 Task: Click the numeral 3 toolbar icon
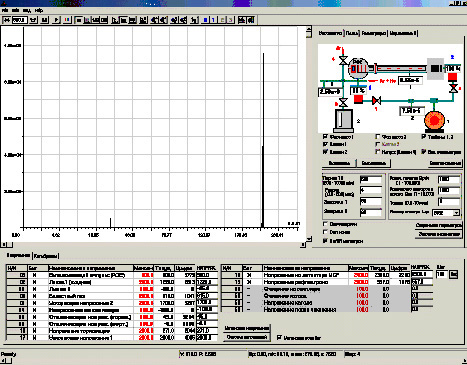230,20
